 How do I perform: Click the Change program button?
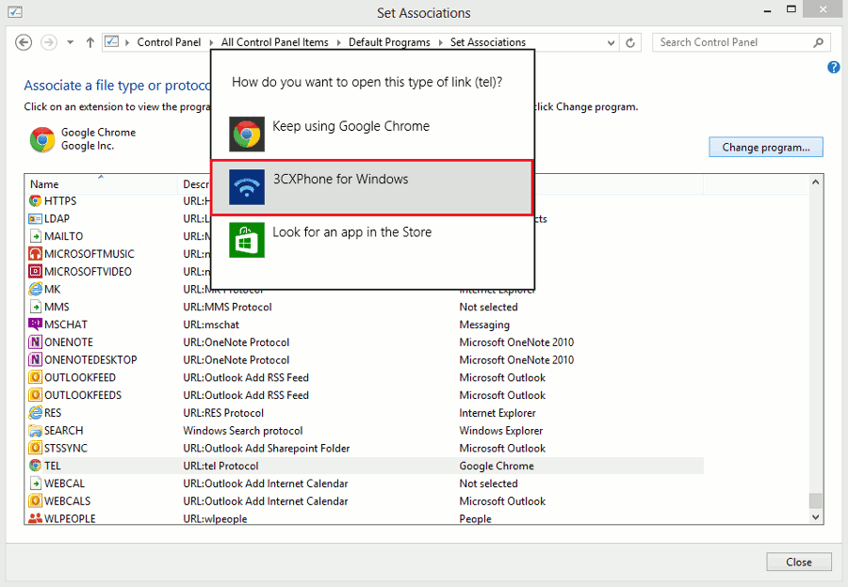pyautogui.click(x=766, y=147)
